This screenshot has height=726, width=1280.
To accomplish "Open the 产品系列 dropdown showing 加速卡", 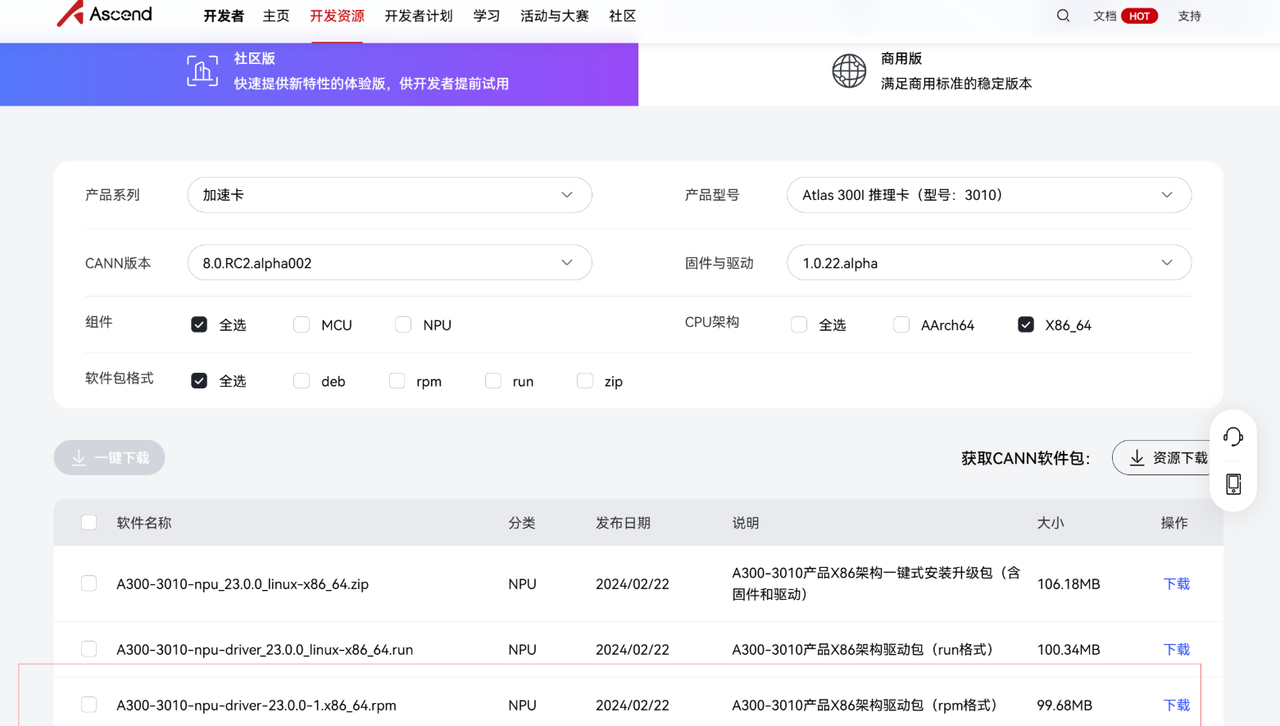I will point(390,195).
